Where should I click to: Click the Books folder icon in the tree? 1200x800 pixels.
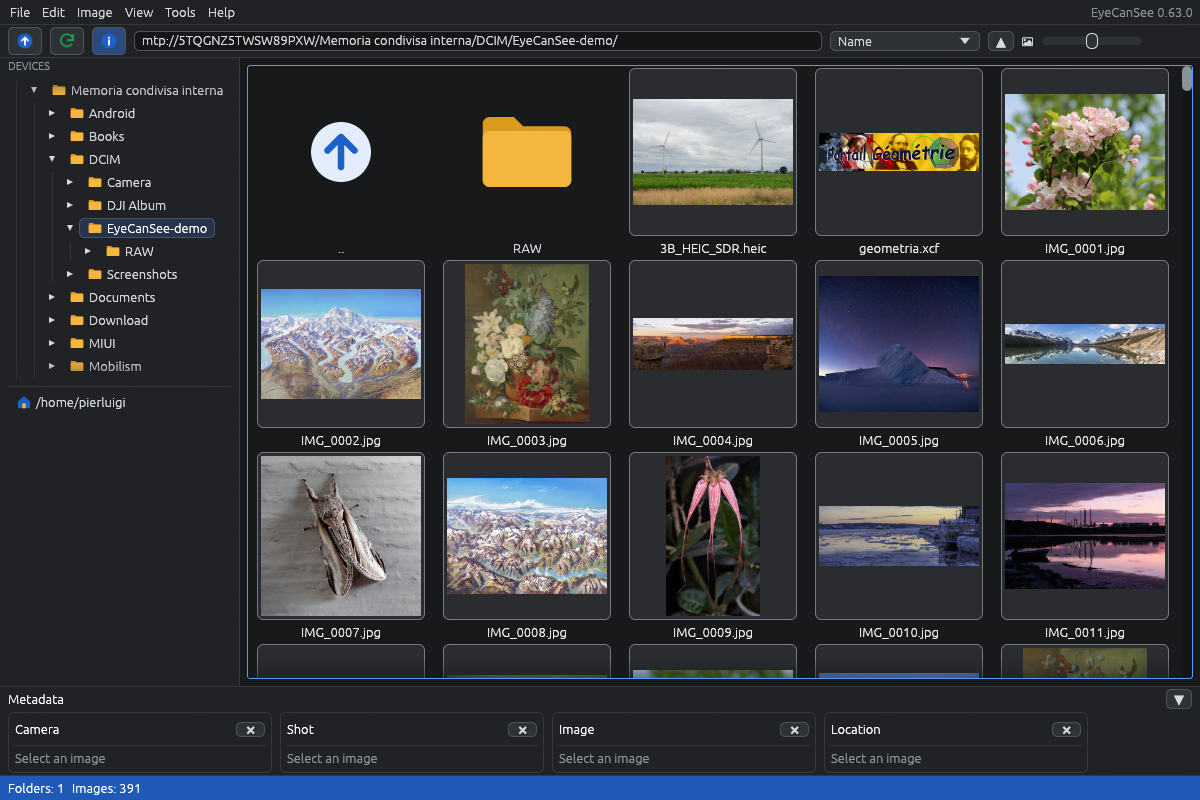click(77, 136)
